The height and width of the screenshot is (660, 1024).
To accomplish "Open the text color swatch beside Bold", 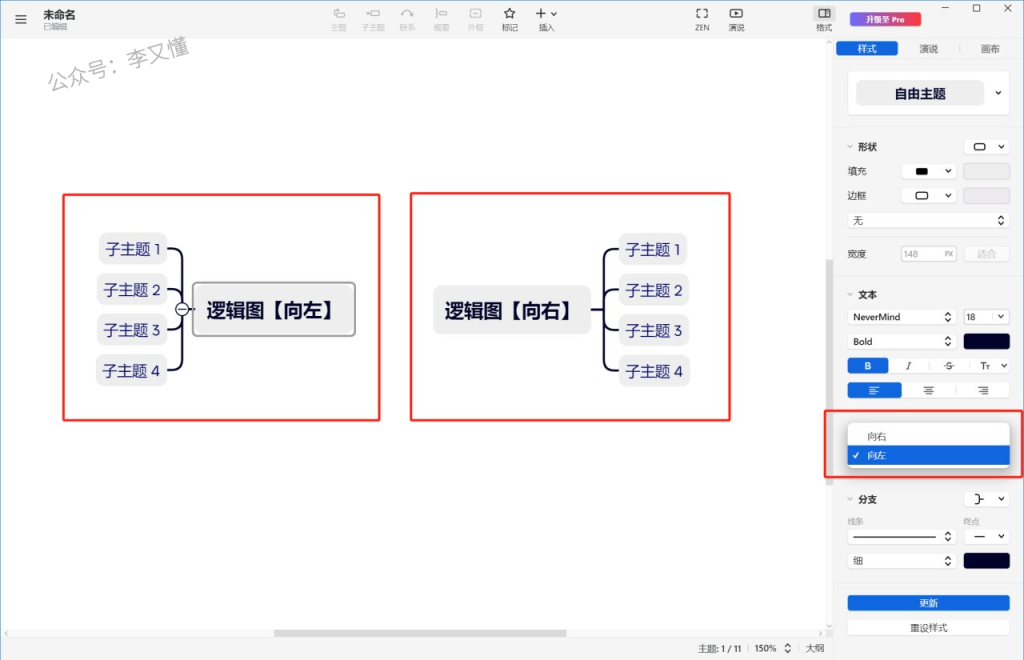I will (986, 342).
